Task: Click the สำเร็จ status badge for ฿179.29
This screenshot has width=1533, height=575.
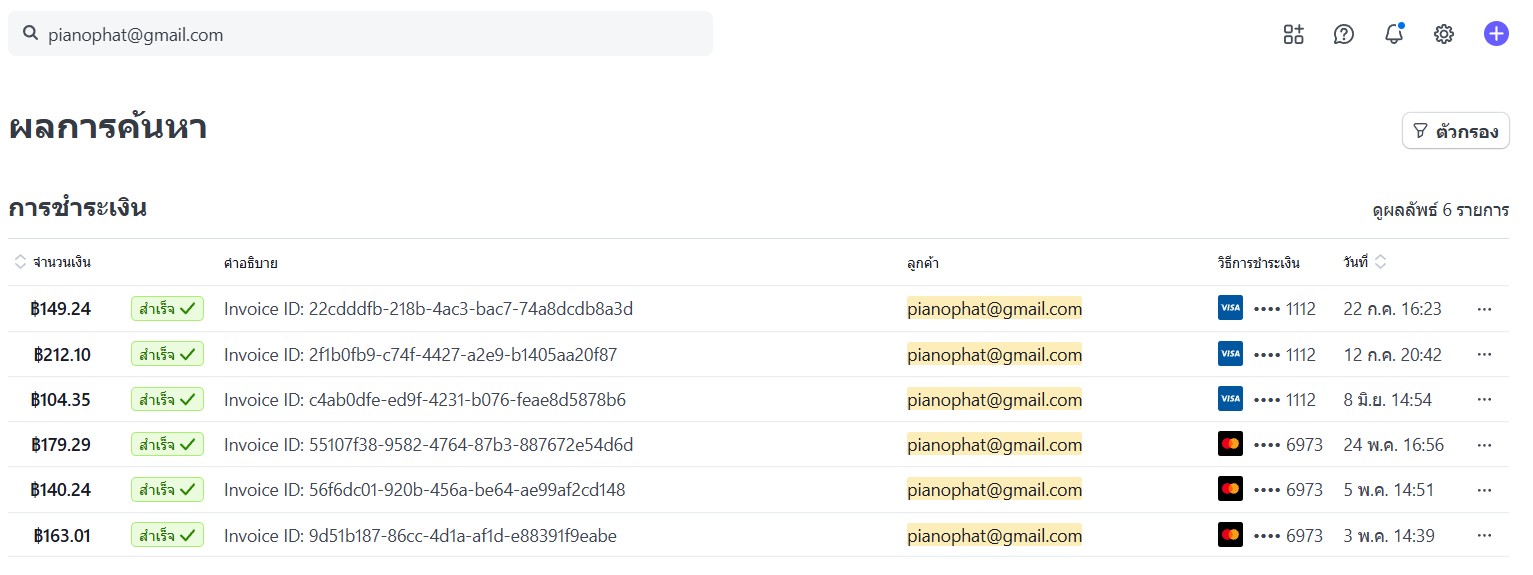Action: point(167,445)
